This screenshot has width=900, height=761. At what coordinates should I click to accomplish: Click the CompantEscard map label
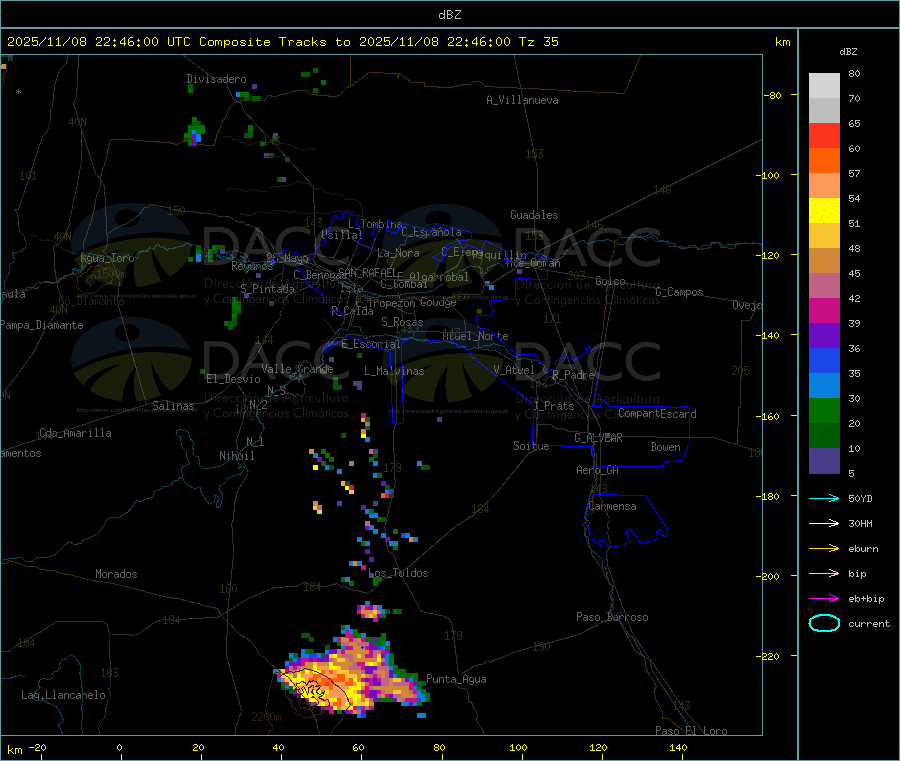657,414
